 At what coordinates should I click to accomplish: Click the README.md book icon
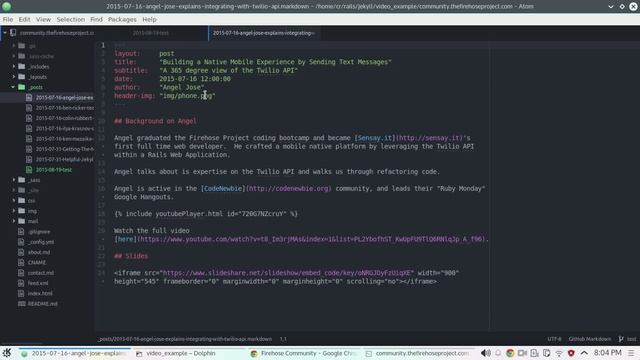click(x=22, y=303)
